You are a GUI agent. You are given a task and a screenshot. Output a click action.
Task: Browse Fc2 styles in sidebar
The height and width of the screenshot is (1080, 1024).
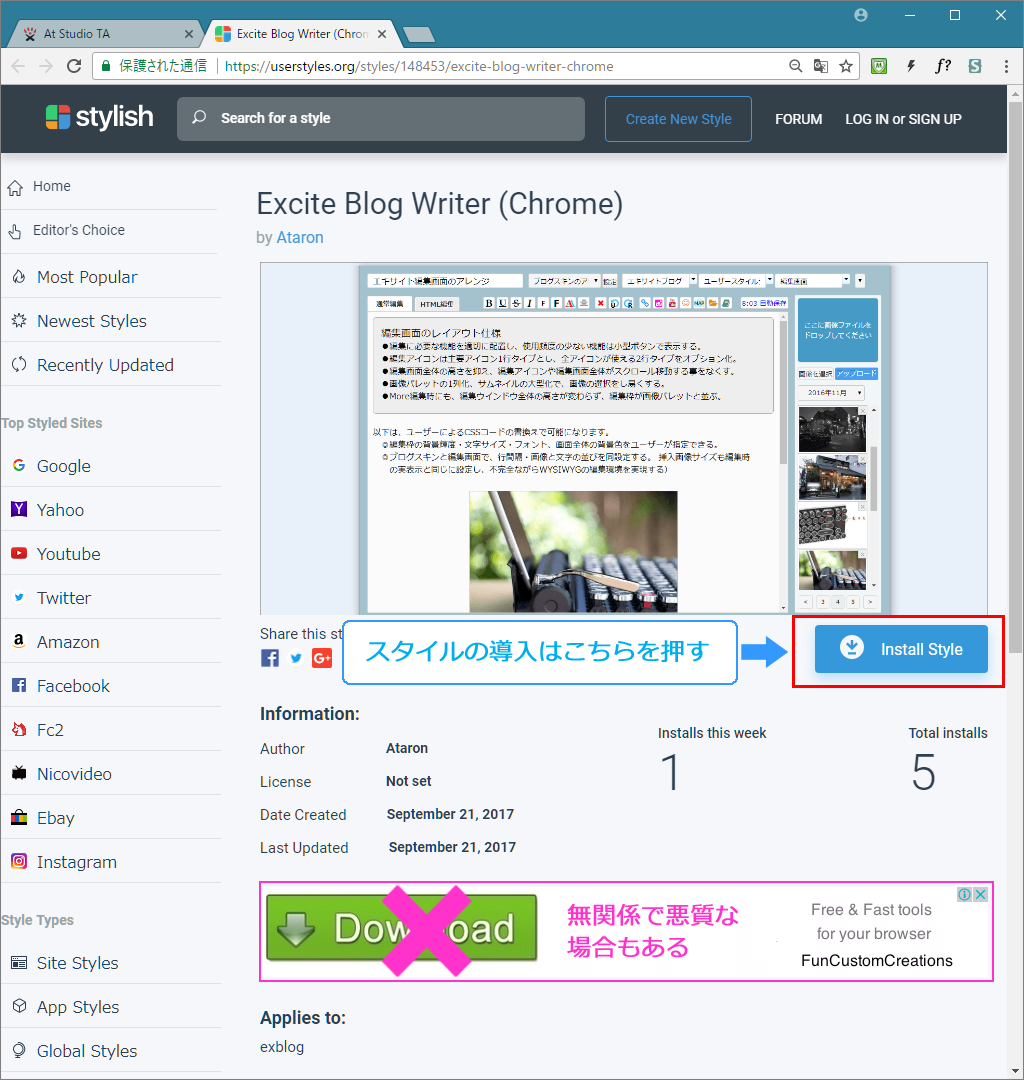(50, 730)
